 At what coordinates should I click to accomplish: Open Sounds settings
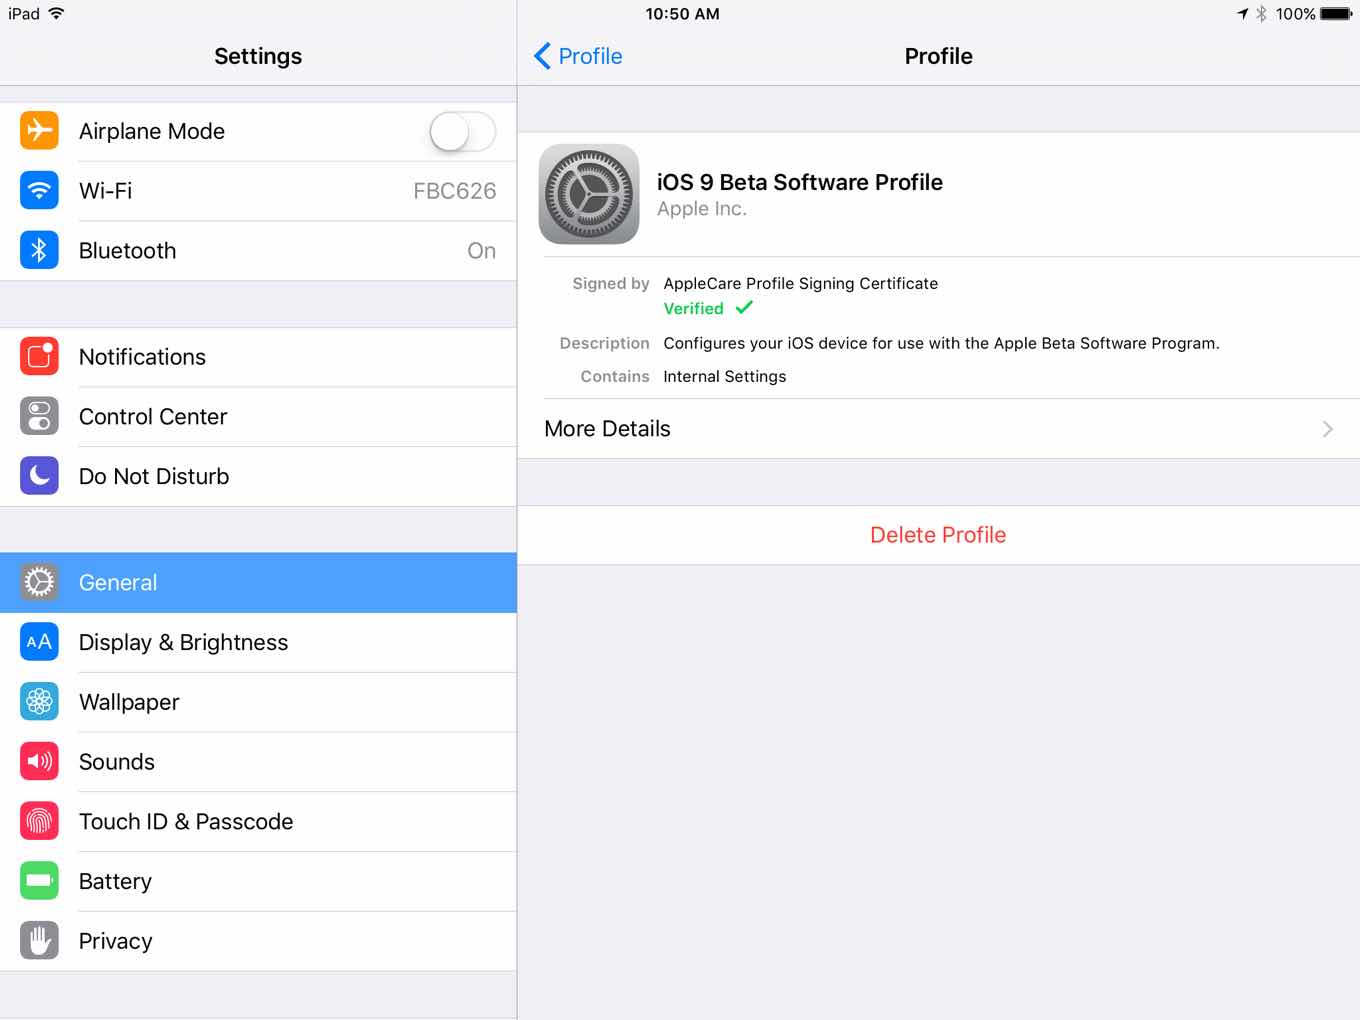[x=258, y=762]
